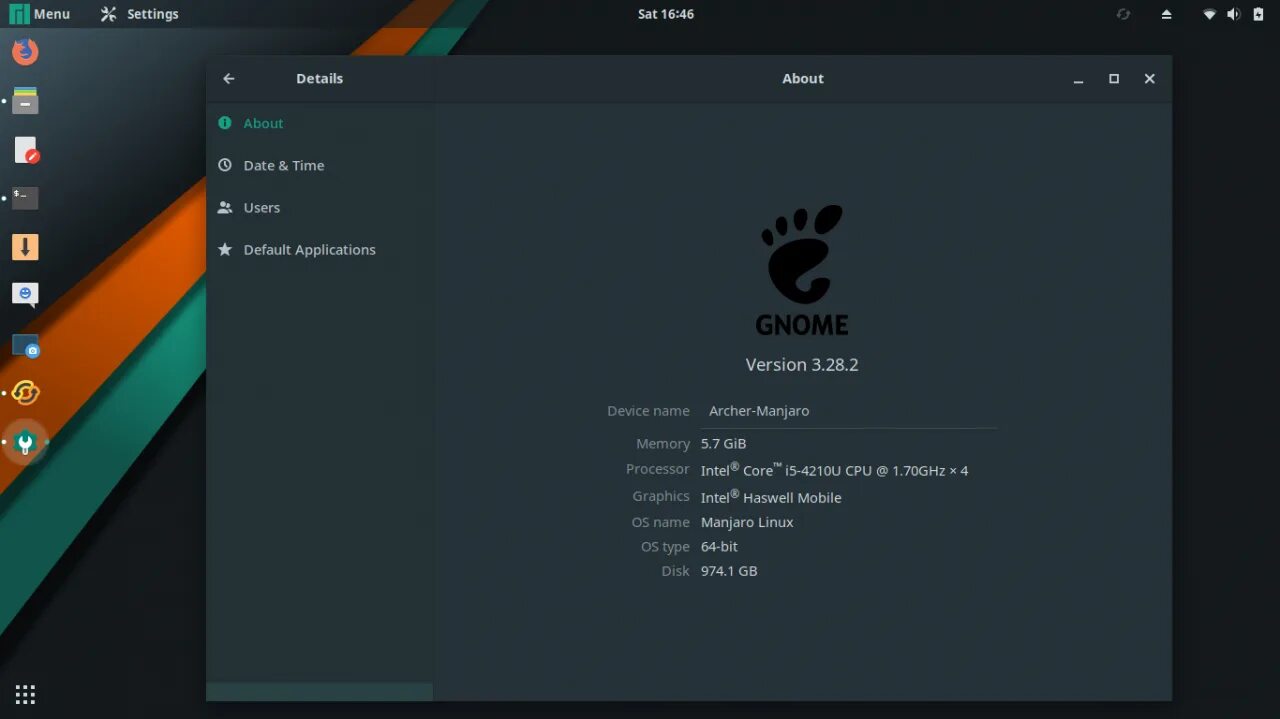Open Date & Time settings
This screenshot has height=719, width=1280.
(320, 165)
